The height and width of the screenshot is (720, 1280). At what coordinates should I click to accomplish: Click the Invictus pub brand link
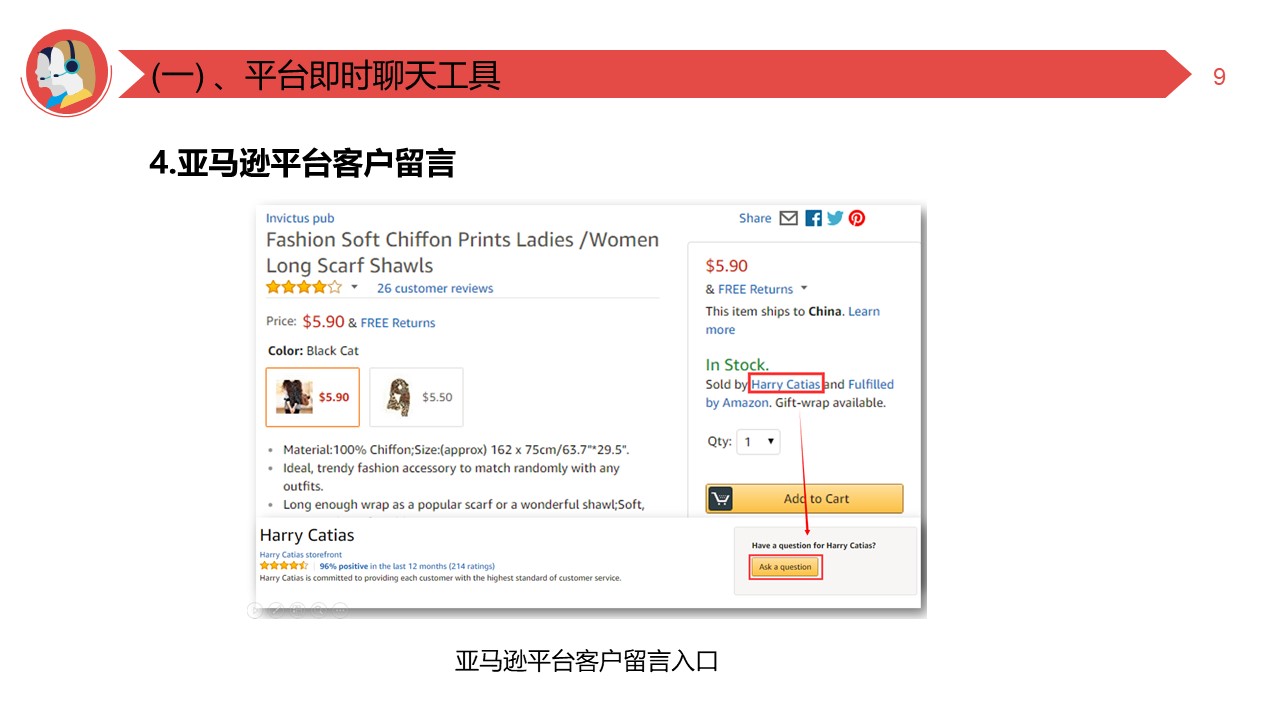300,218
